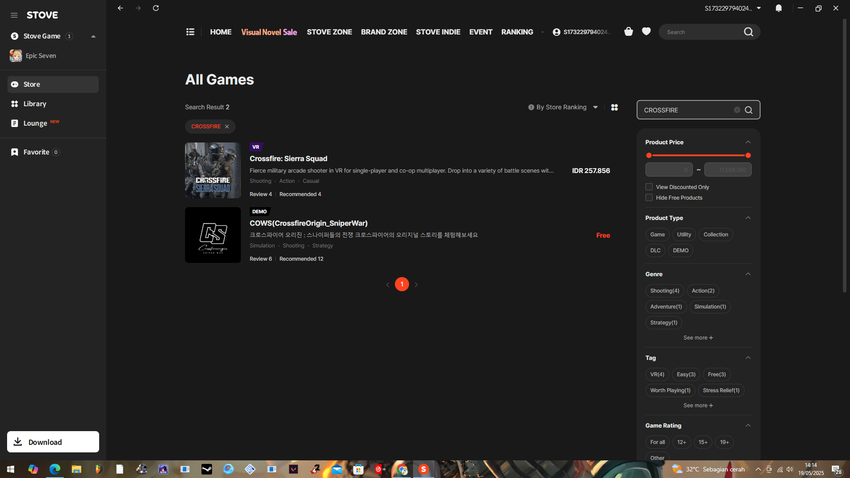Expand more genres with See more
Image resolution: width=850 pixels, height=478 pixels.
click(x=698, y=338)
